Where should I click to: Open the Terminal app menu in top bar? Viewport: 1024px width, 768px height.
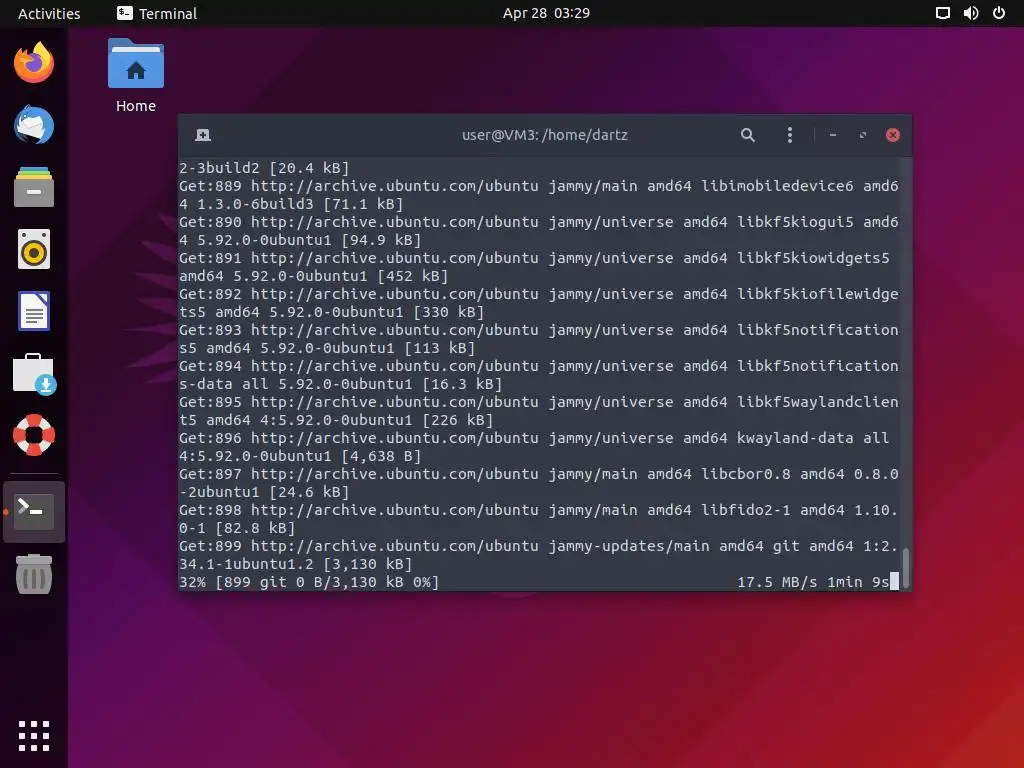coord(157,13)
